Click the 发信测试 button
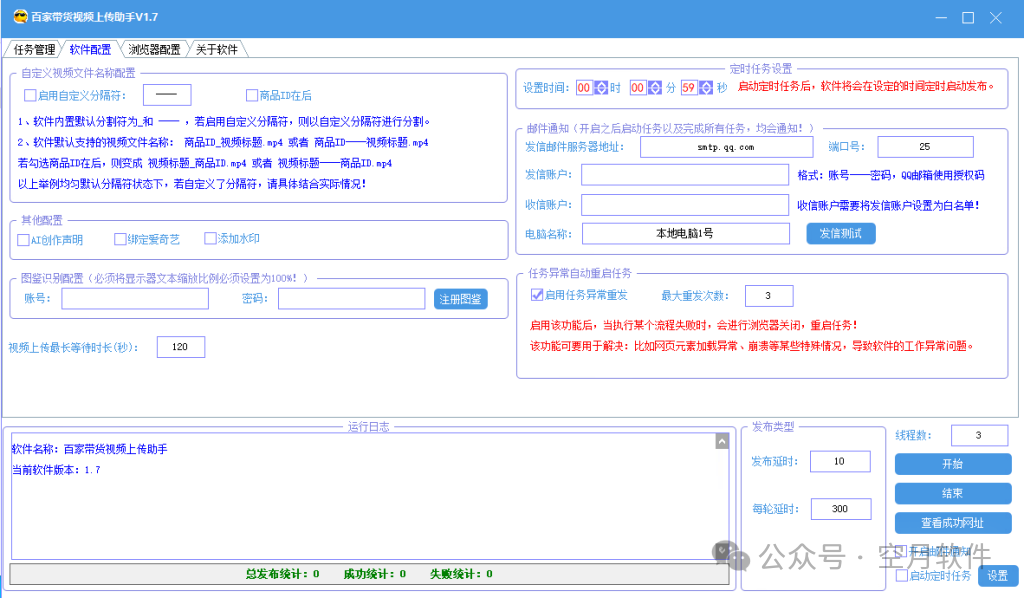This screenshot has height=598, width=1024. pyautogui.click(x=840, y=233)
